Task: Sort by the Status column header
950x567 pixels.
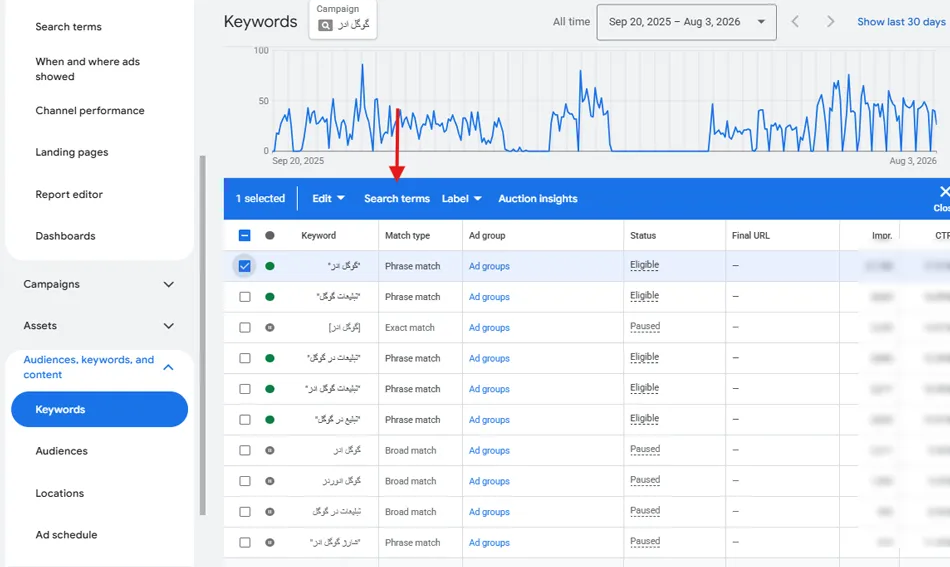Action: point(643,235)
